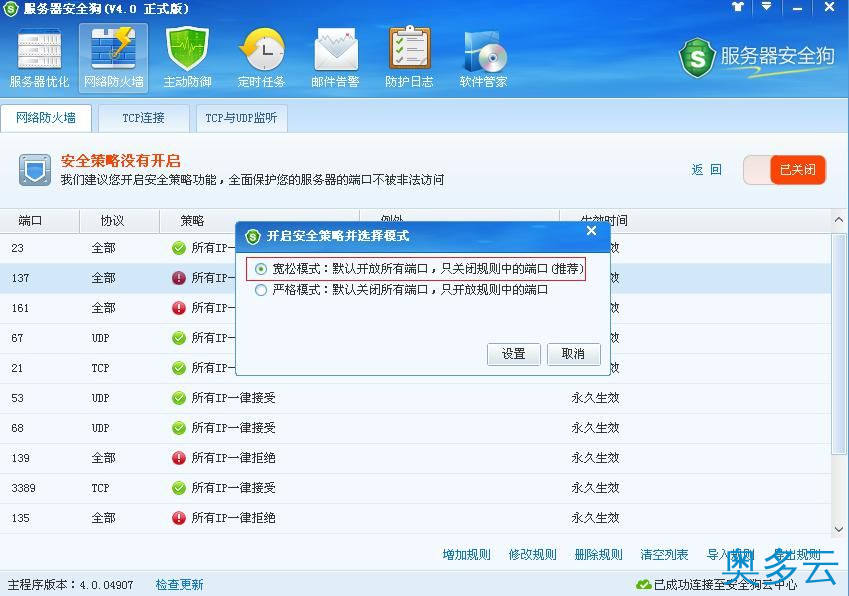Click the 增加规则 link
849x596 pixels.
tap(466, 555)
